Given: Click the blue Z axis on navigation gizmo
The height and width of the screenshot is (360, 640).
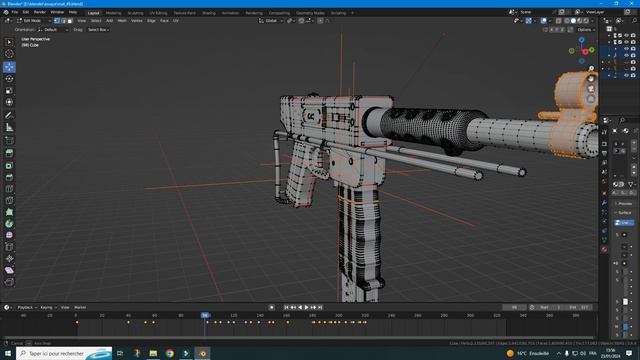Looking at the screenshot, I should tap(582, 40).
